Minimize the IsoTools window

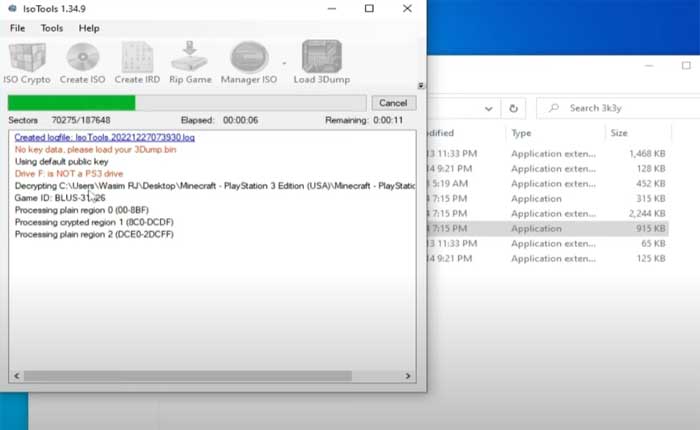[x=332, y=8]
